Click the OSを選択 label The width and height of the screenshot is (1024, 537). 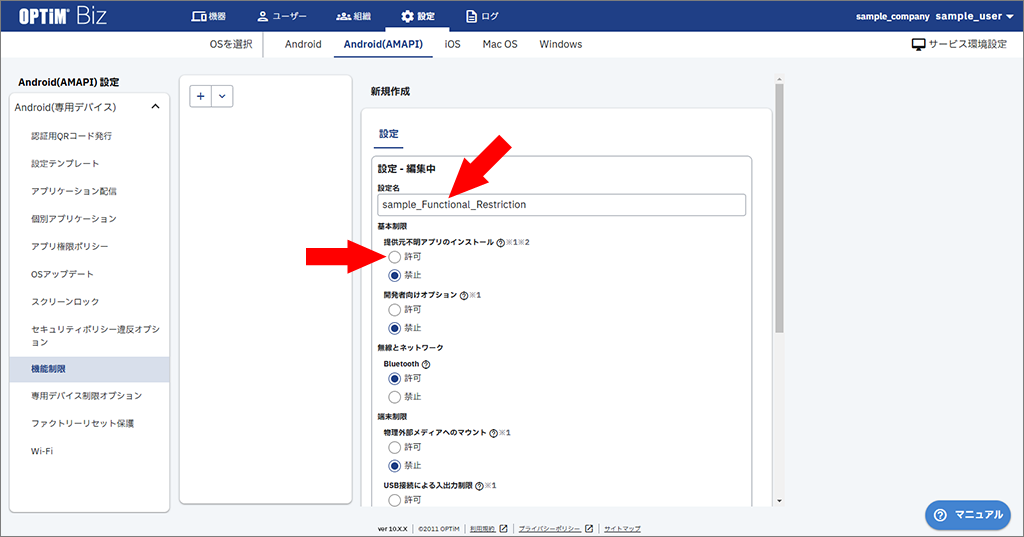coord(231,44)
